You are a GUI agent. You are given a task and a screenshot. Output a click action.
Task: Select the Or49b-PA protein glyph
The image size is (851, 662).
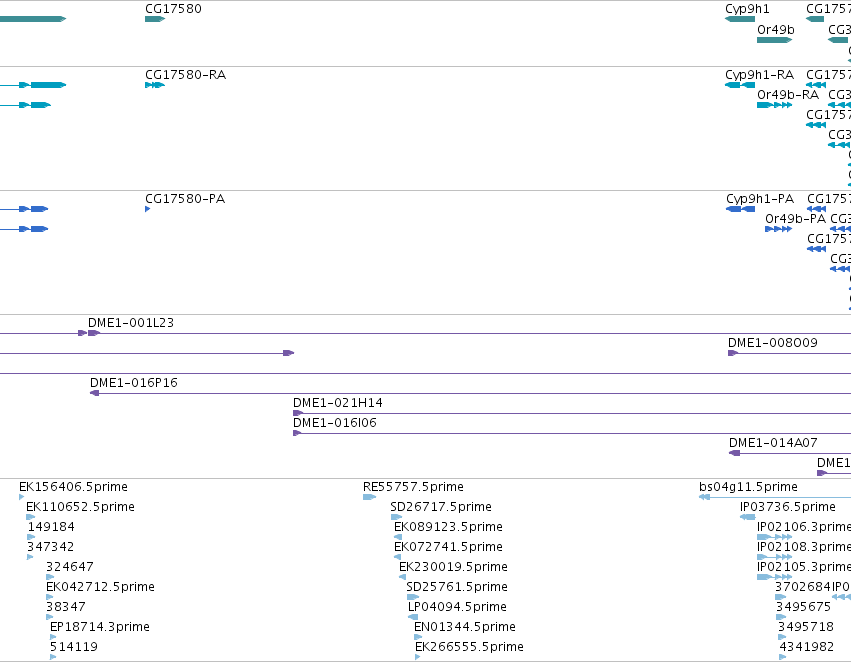(778, 229)
